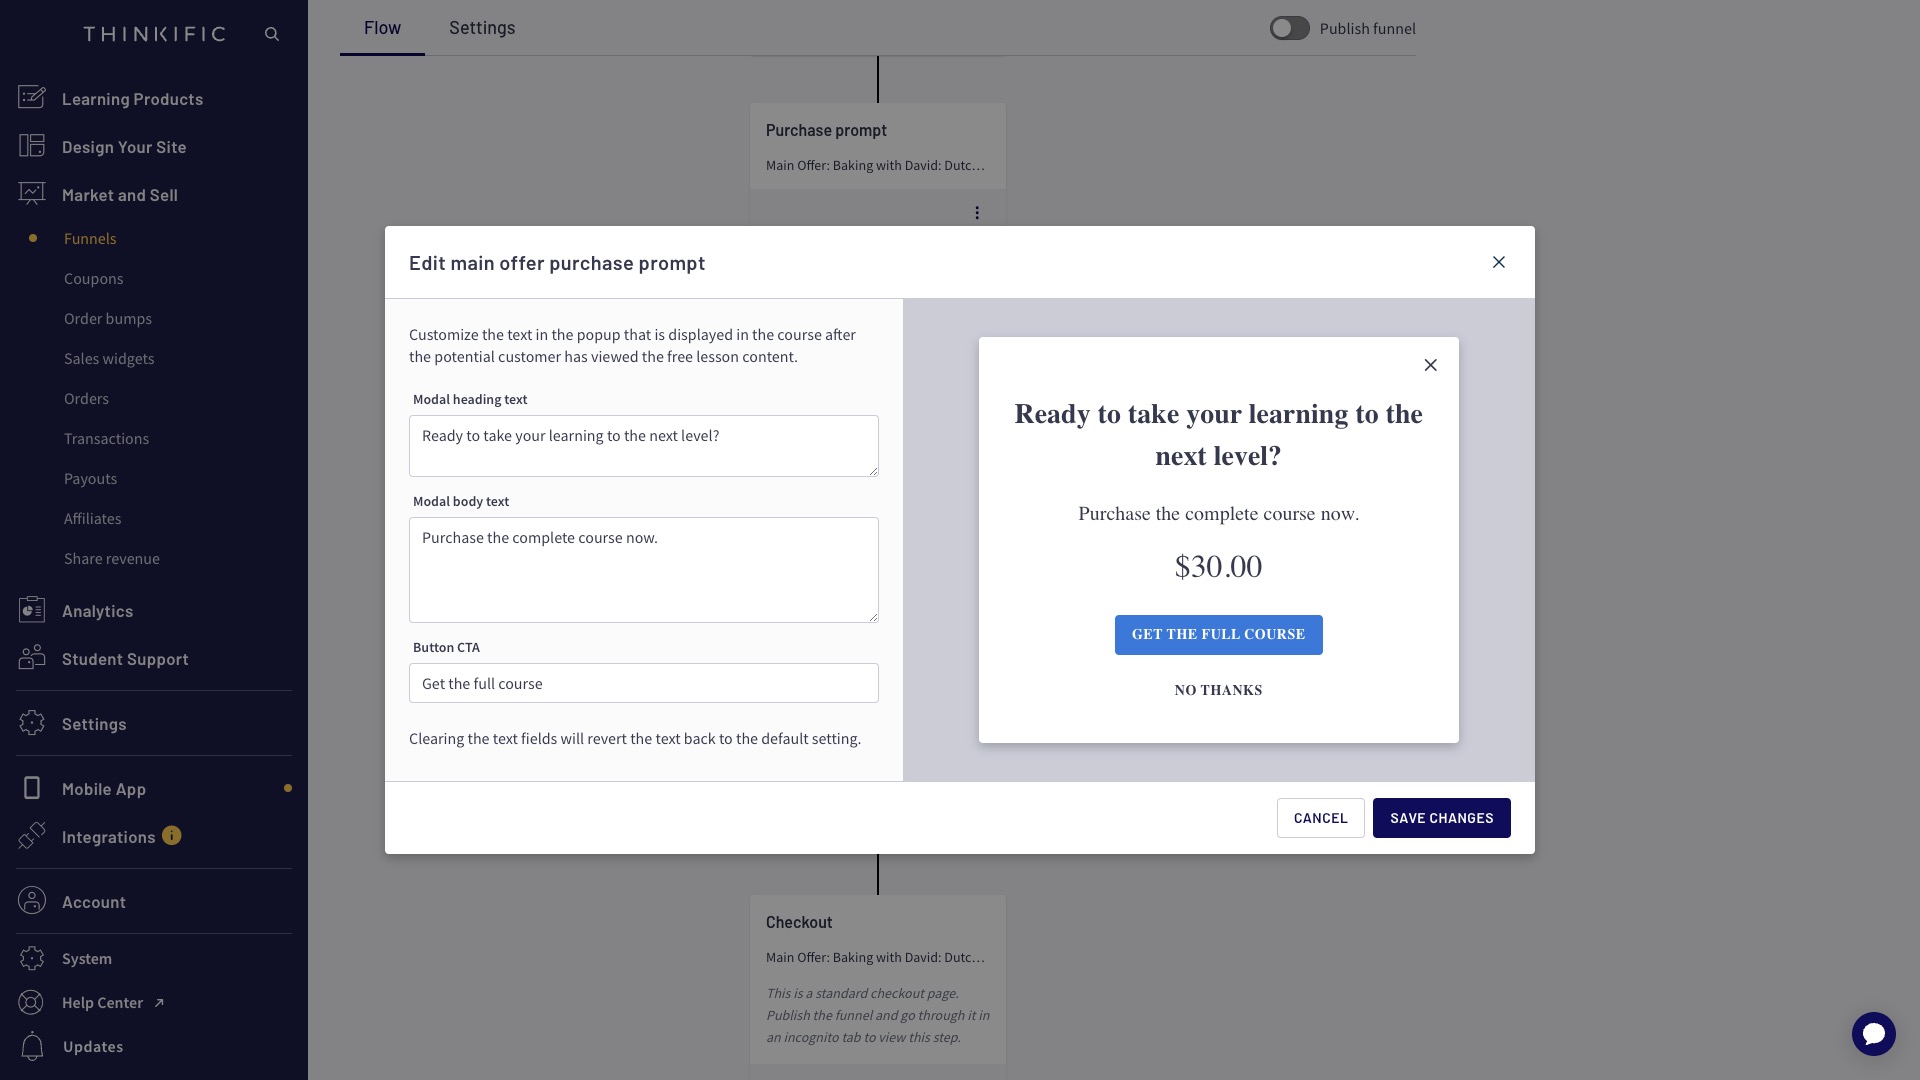Switch to the Settings tab
The width and height of the screenshot is (1920, 1080).
(482, 28)
